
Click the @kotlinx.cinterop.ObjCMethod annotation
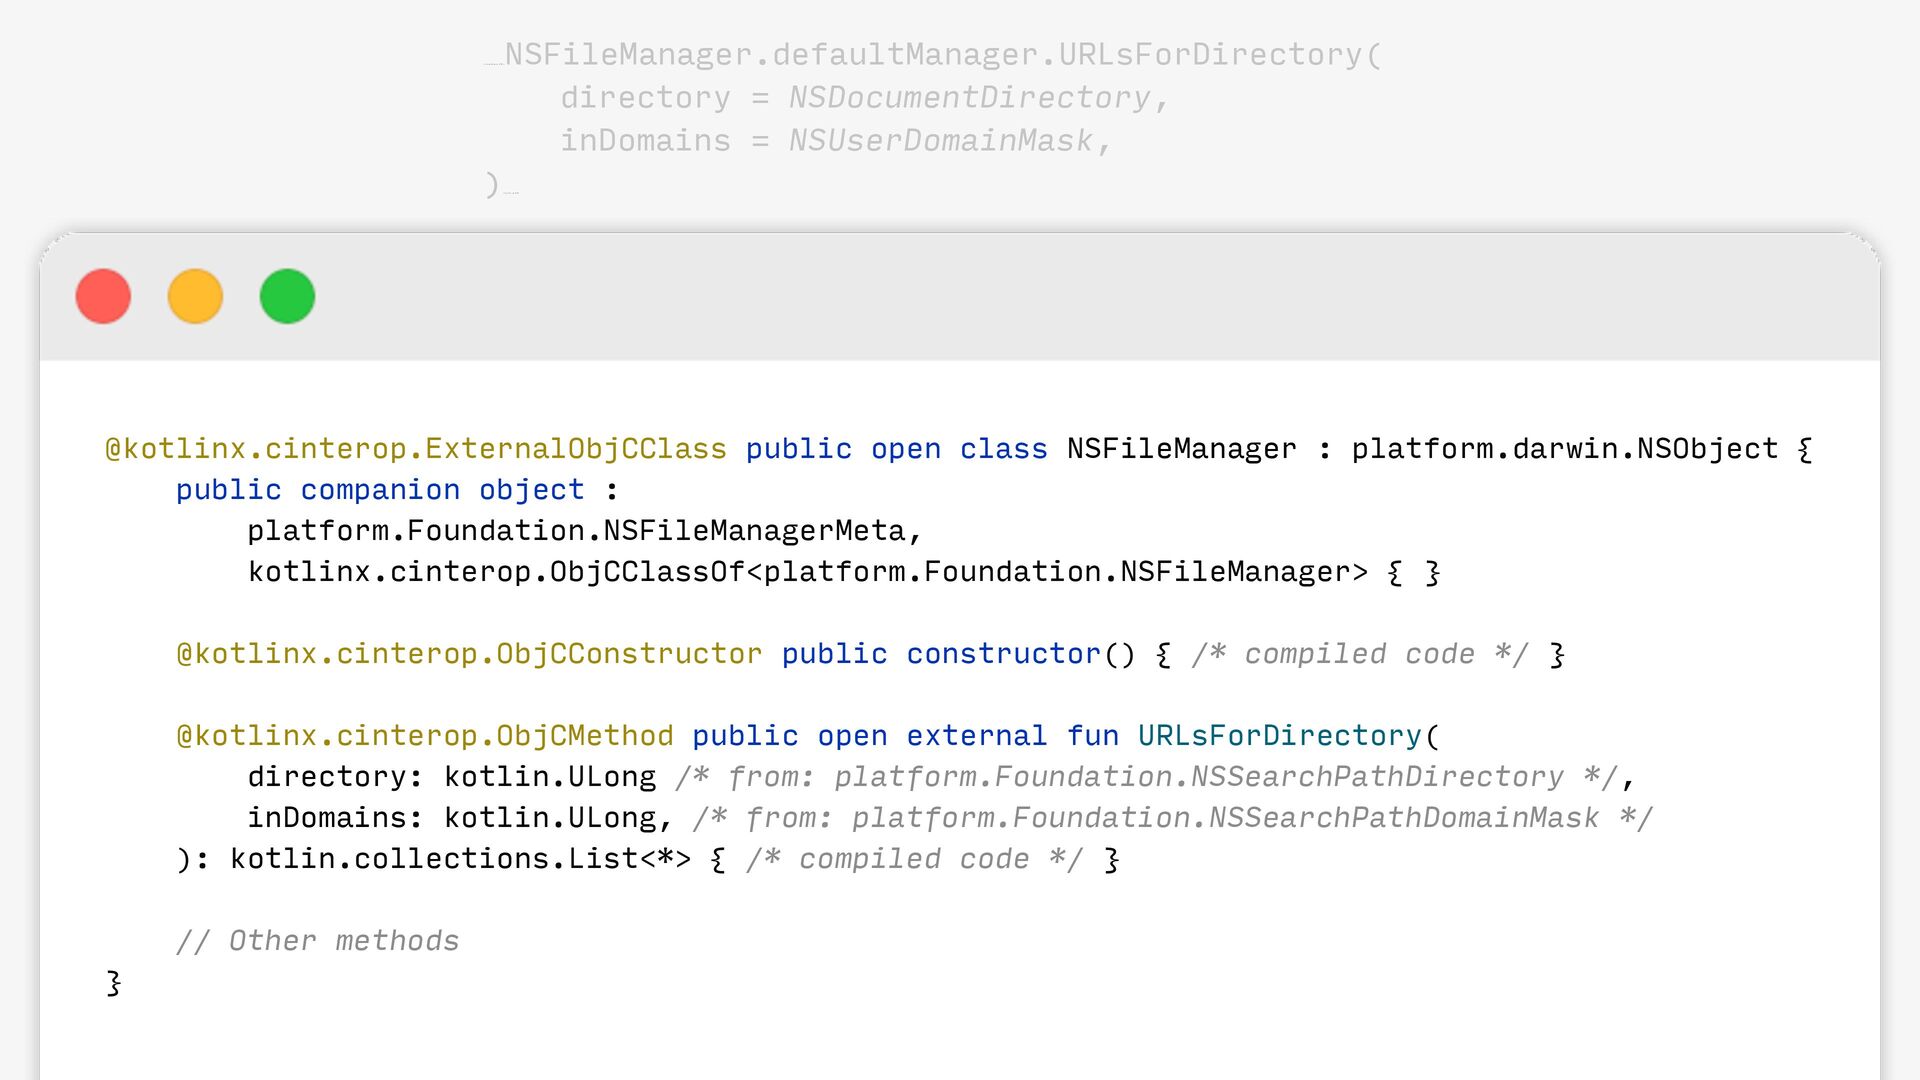[425, 736]
